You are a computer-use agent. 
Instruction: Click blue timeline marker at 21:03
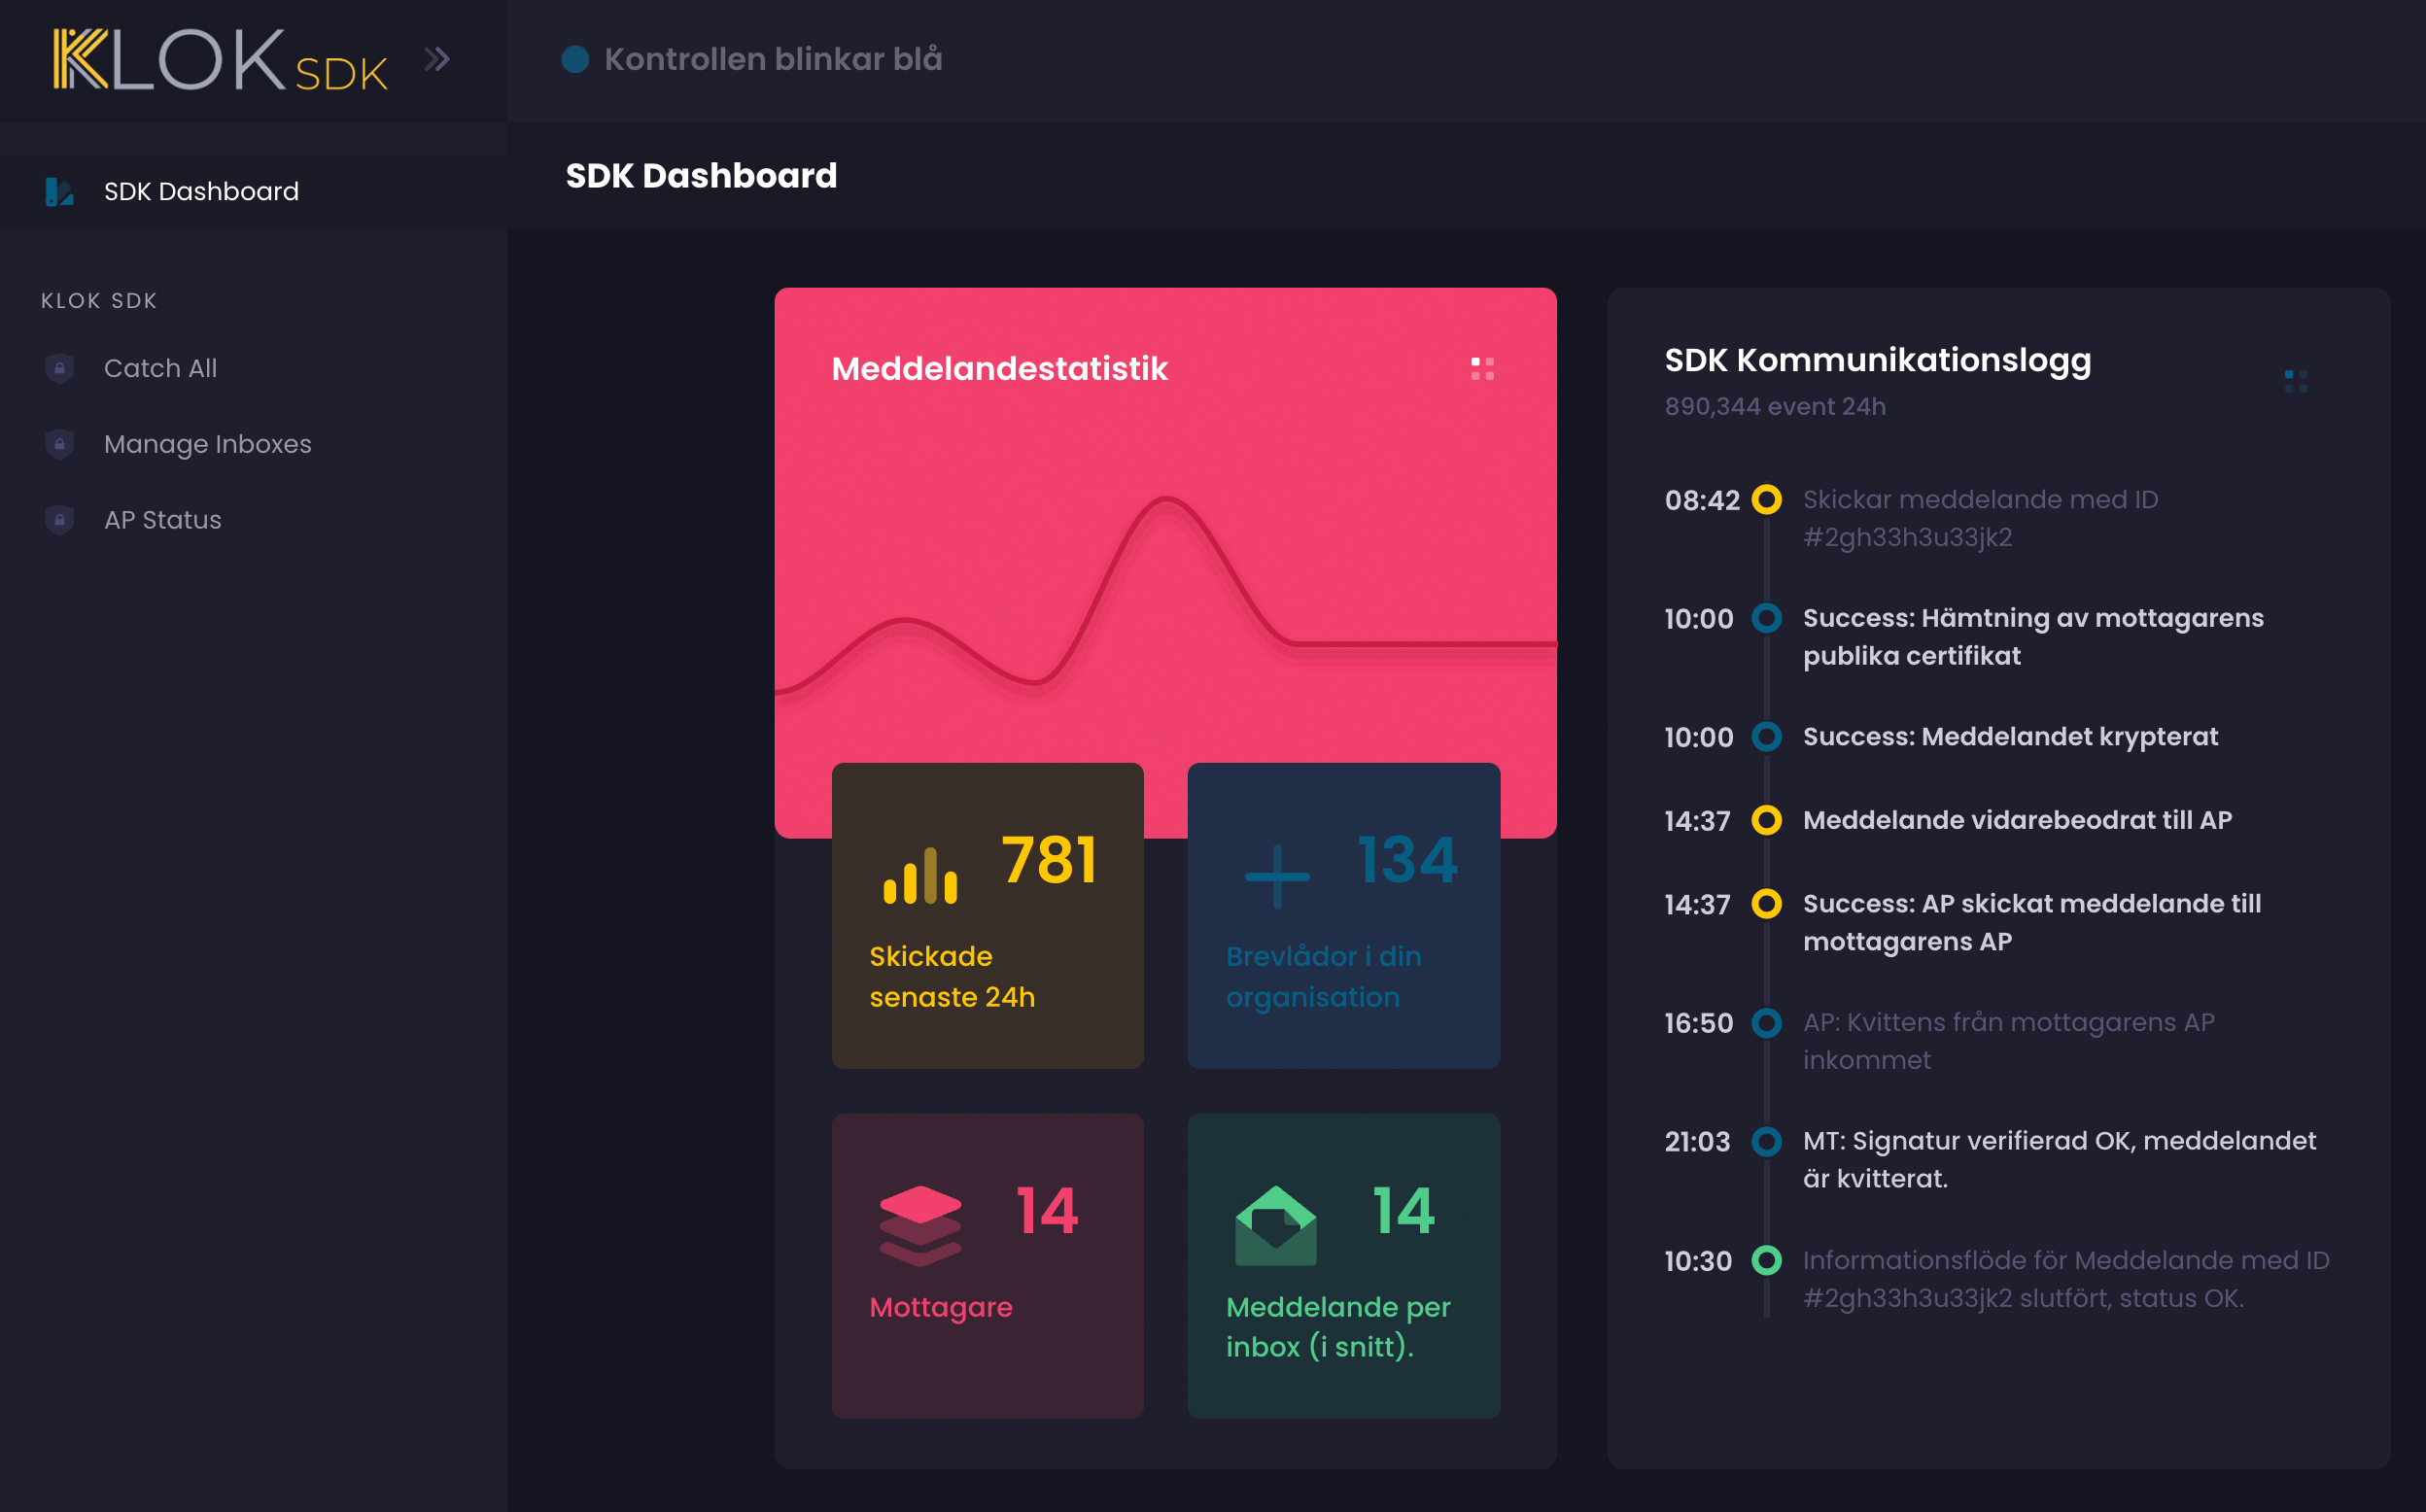tap(1766, 1141)
